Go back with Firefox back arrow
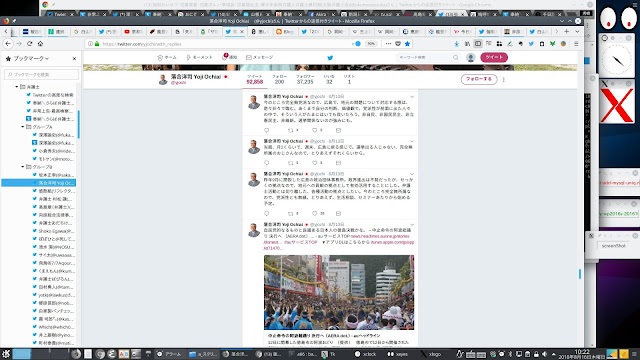640x360 pixels. click(x=8, y=44)
